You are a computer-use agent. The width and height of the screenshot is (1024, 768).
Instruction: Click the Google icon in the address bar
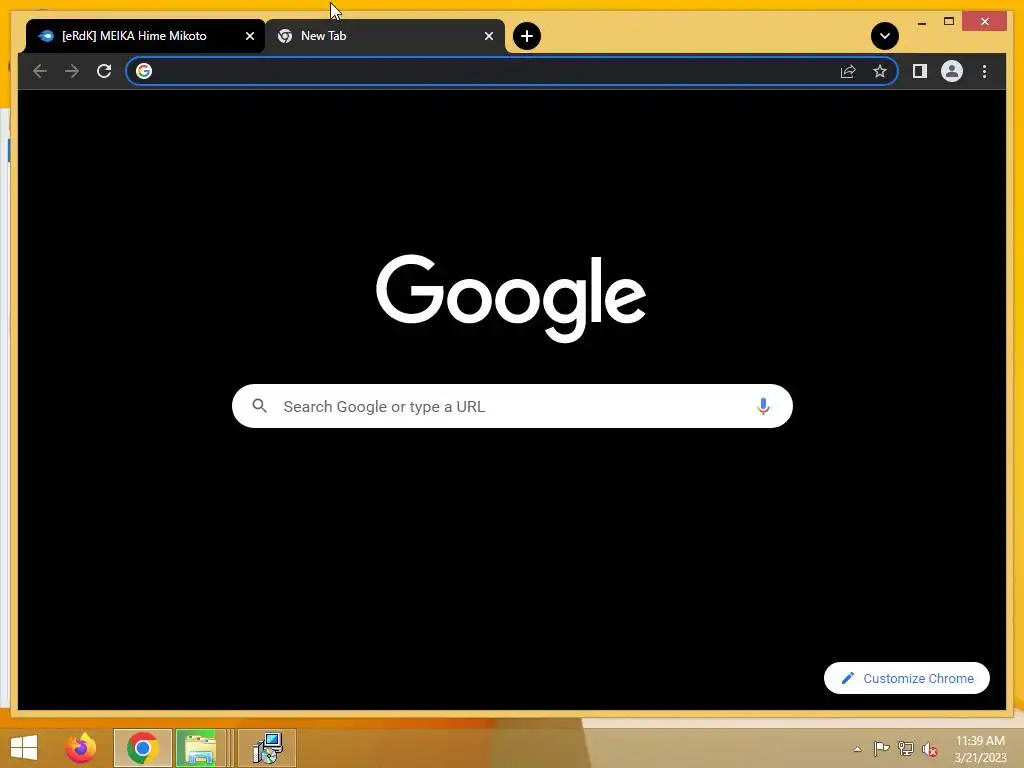pos(144,71)
